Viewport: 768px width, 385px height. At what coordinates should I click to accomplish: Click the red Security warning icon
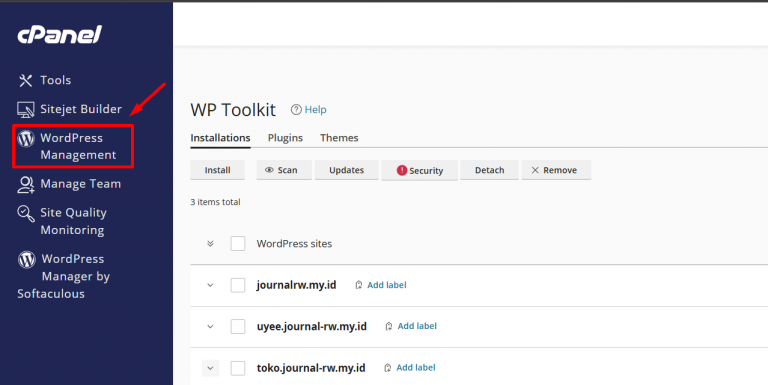point(402,170)
